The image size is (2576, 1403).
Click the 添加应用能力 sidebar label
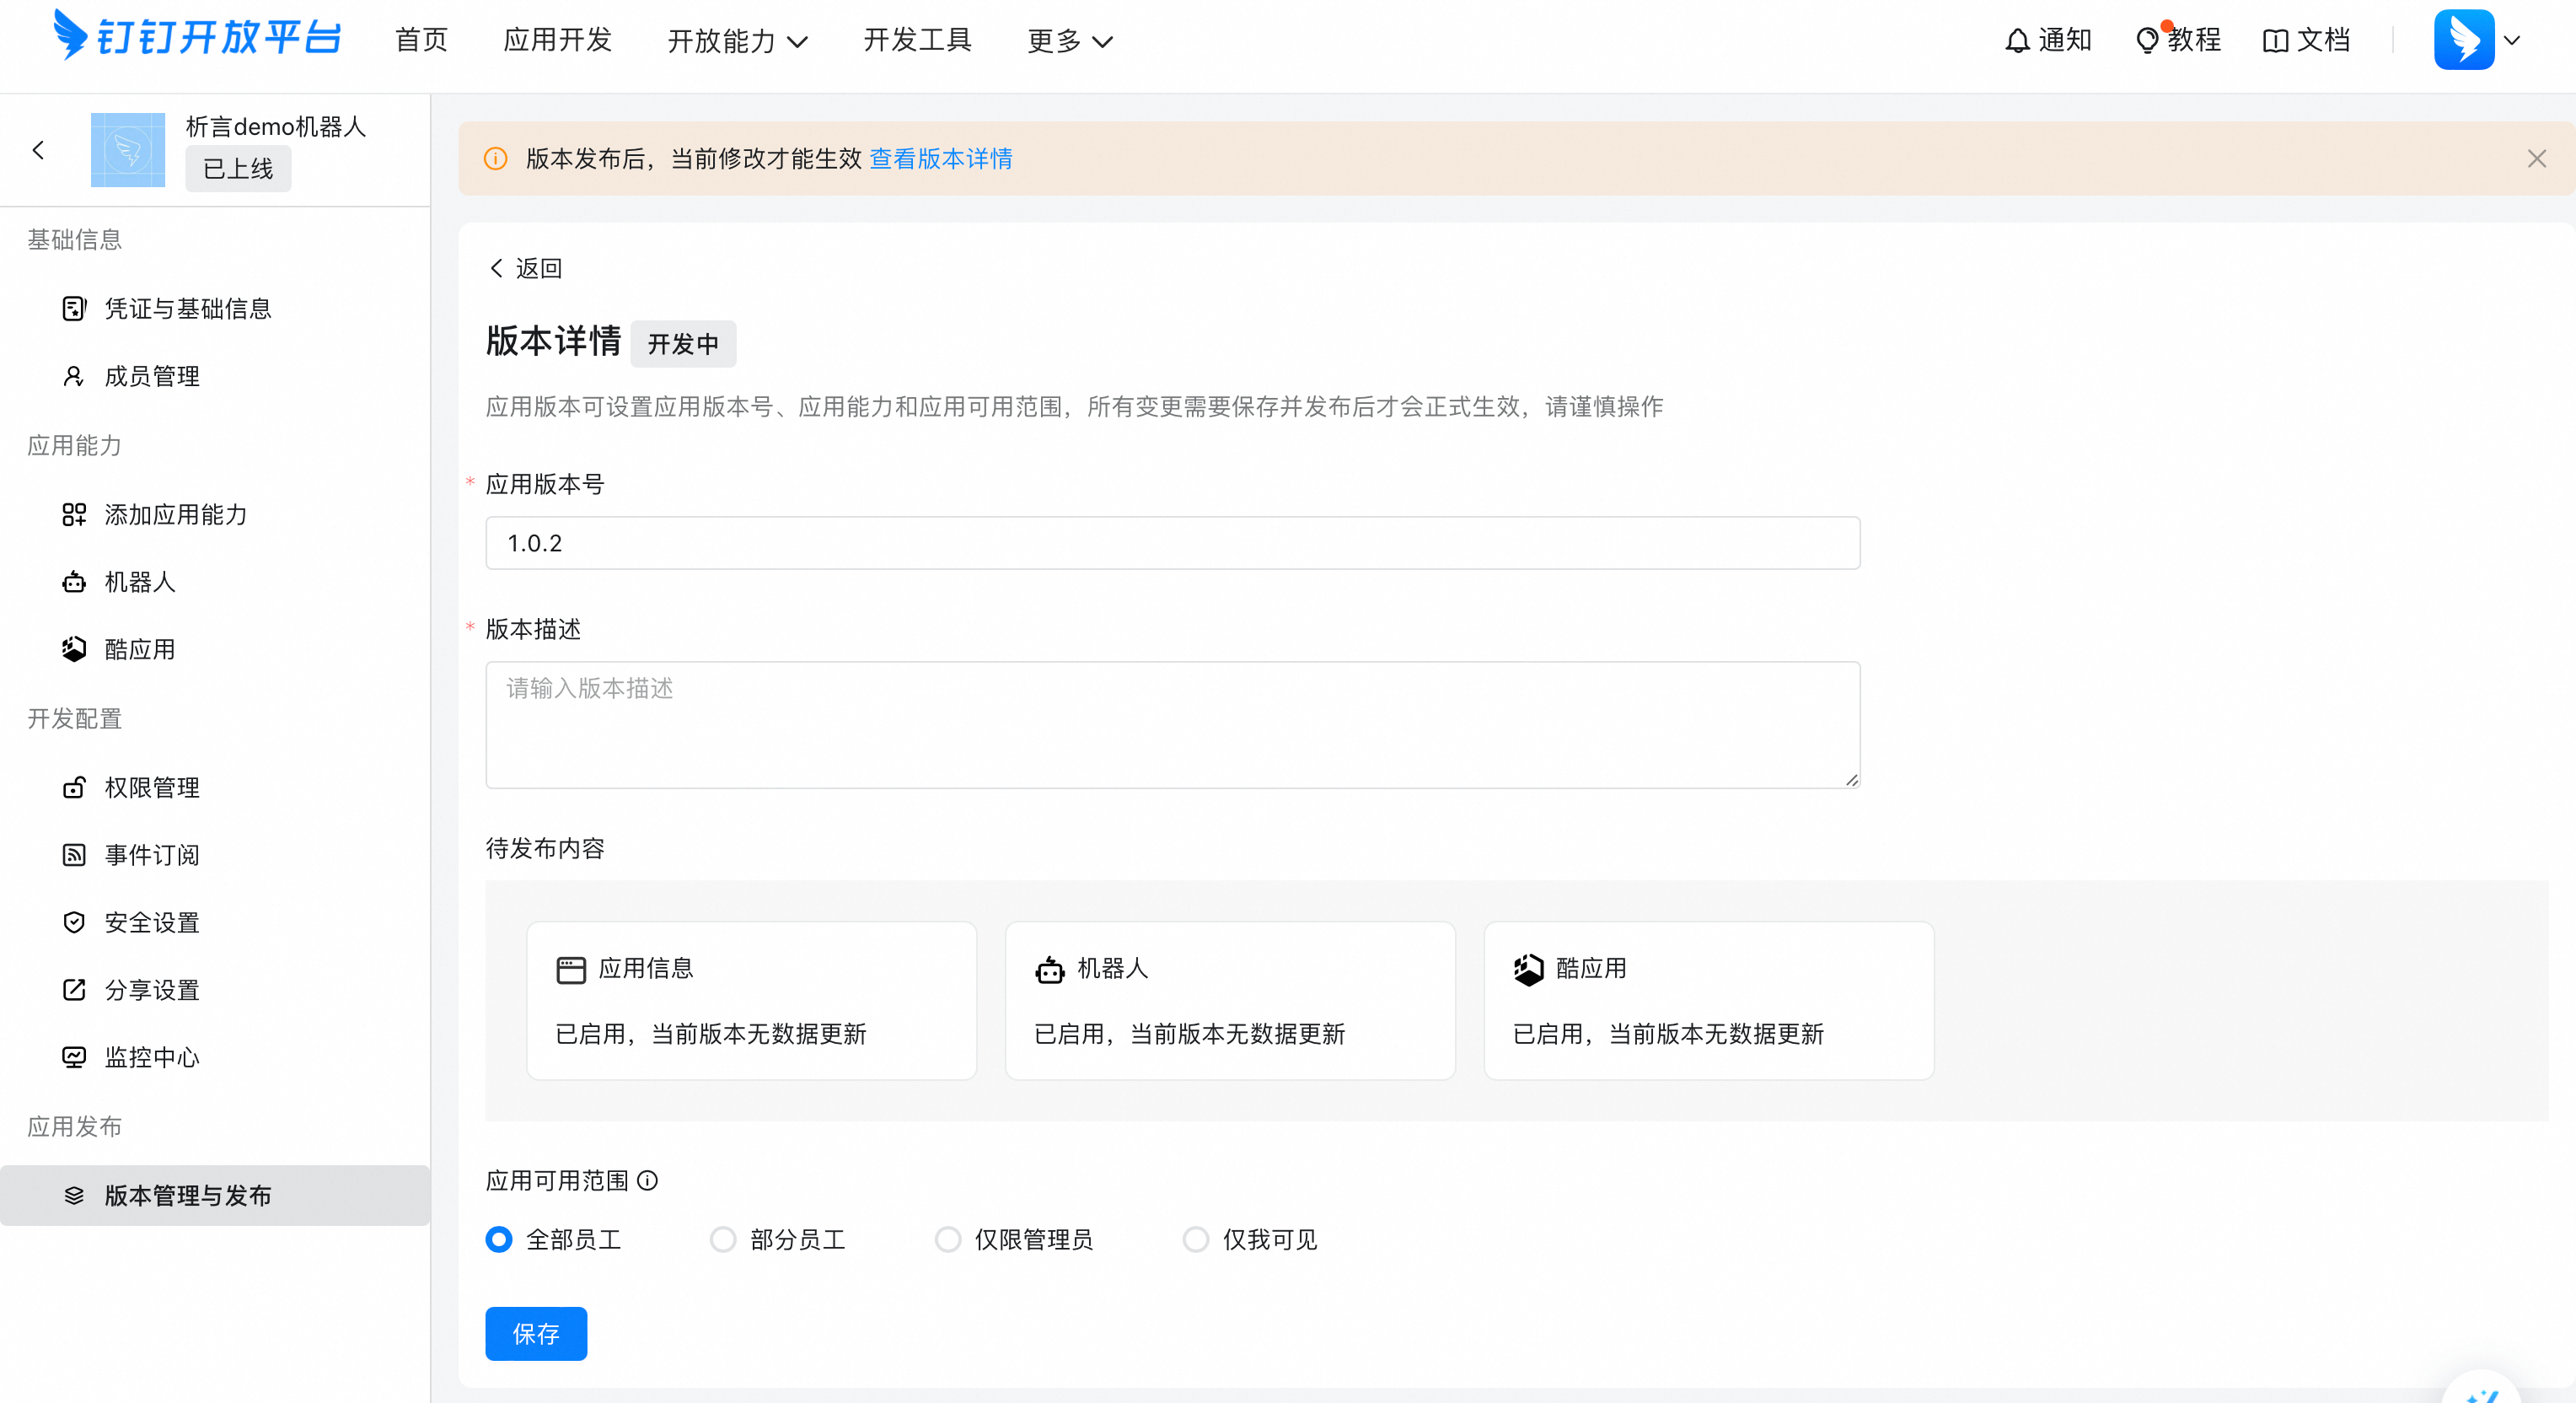176,514
